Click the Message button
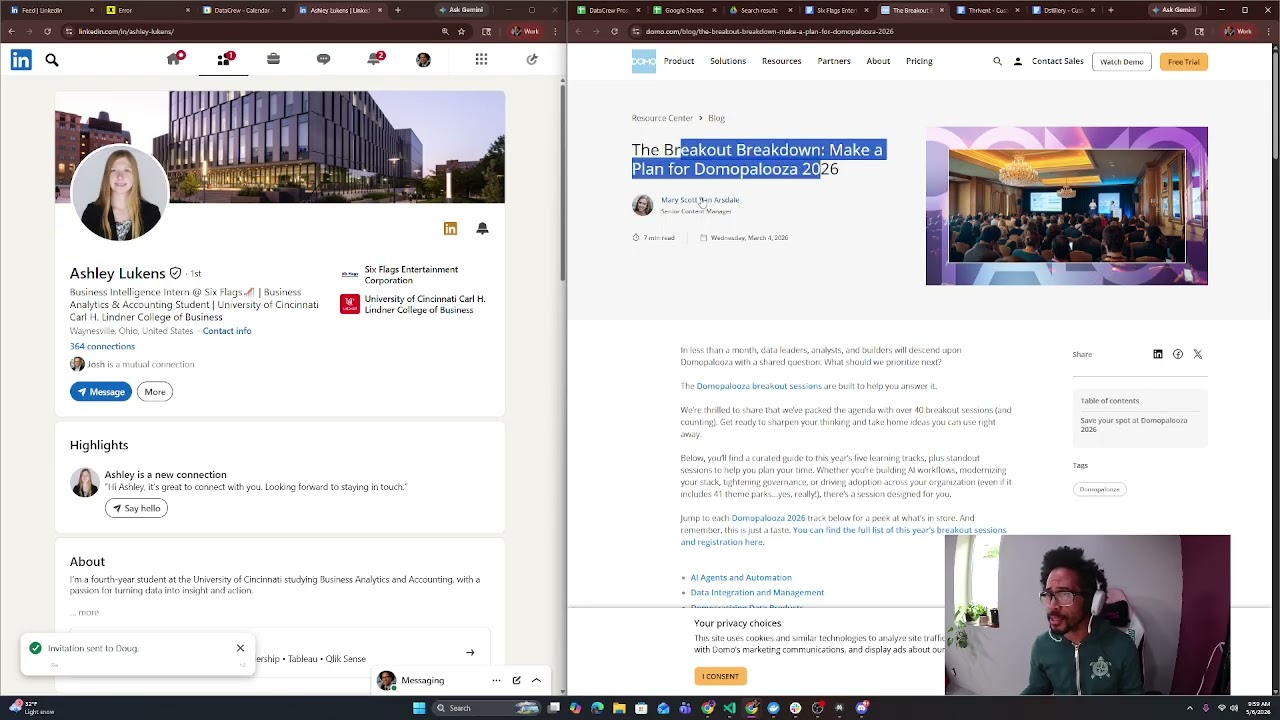 100,392
